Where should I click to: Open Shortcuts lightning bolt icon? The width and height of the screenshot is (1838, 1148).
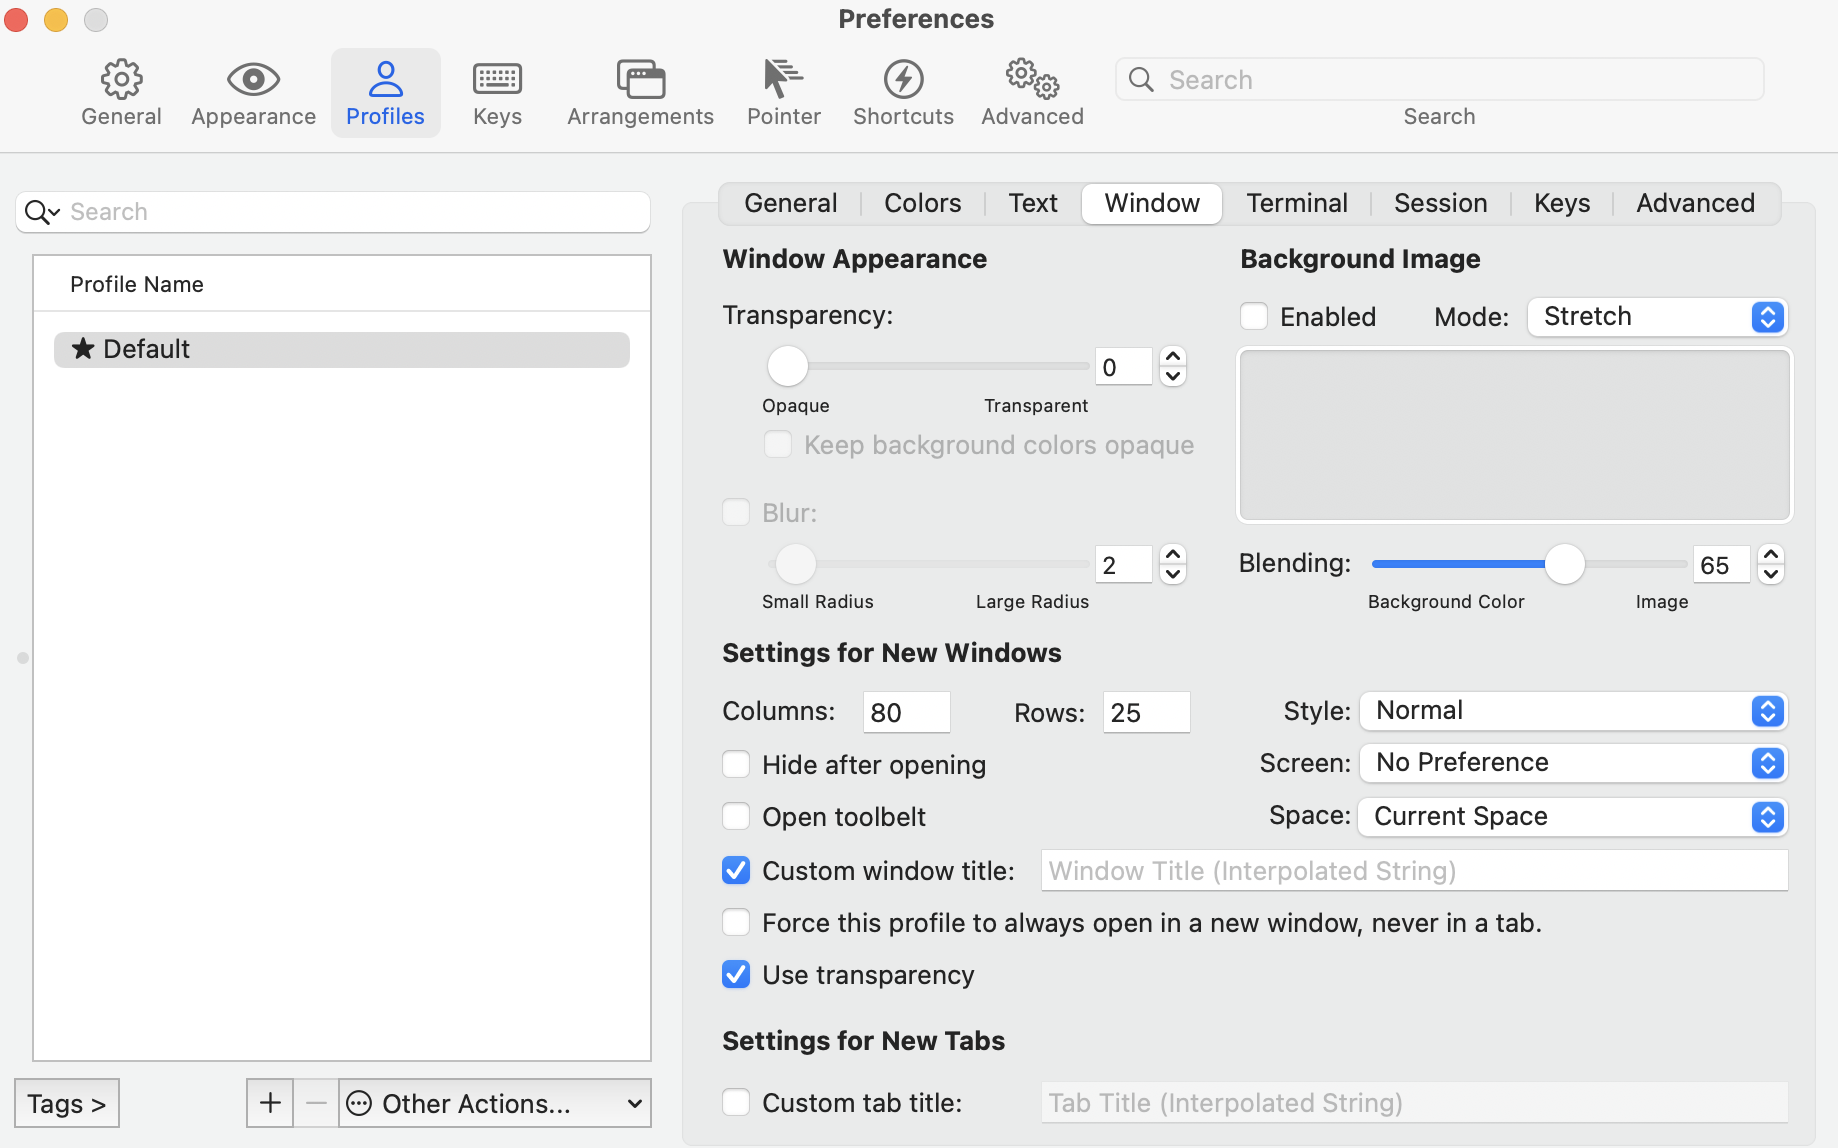point(903,80)
